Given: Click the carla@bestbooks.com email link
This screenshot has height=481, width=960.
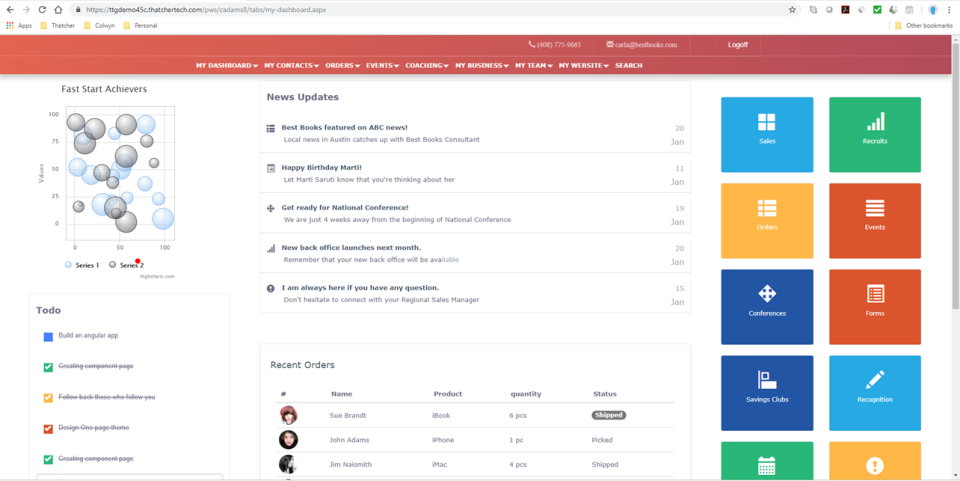Looking at the screenshot, I should (646, 45).
